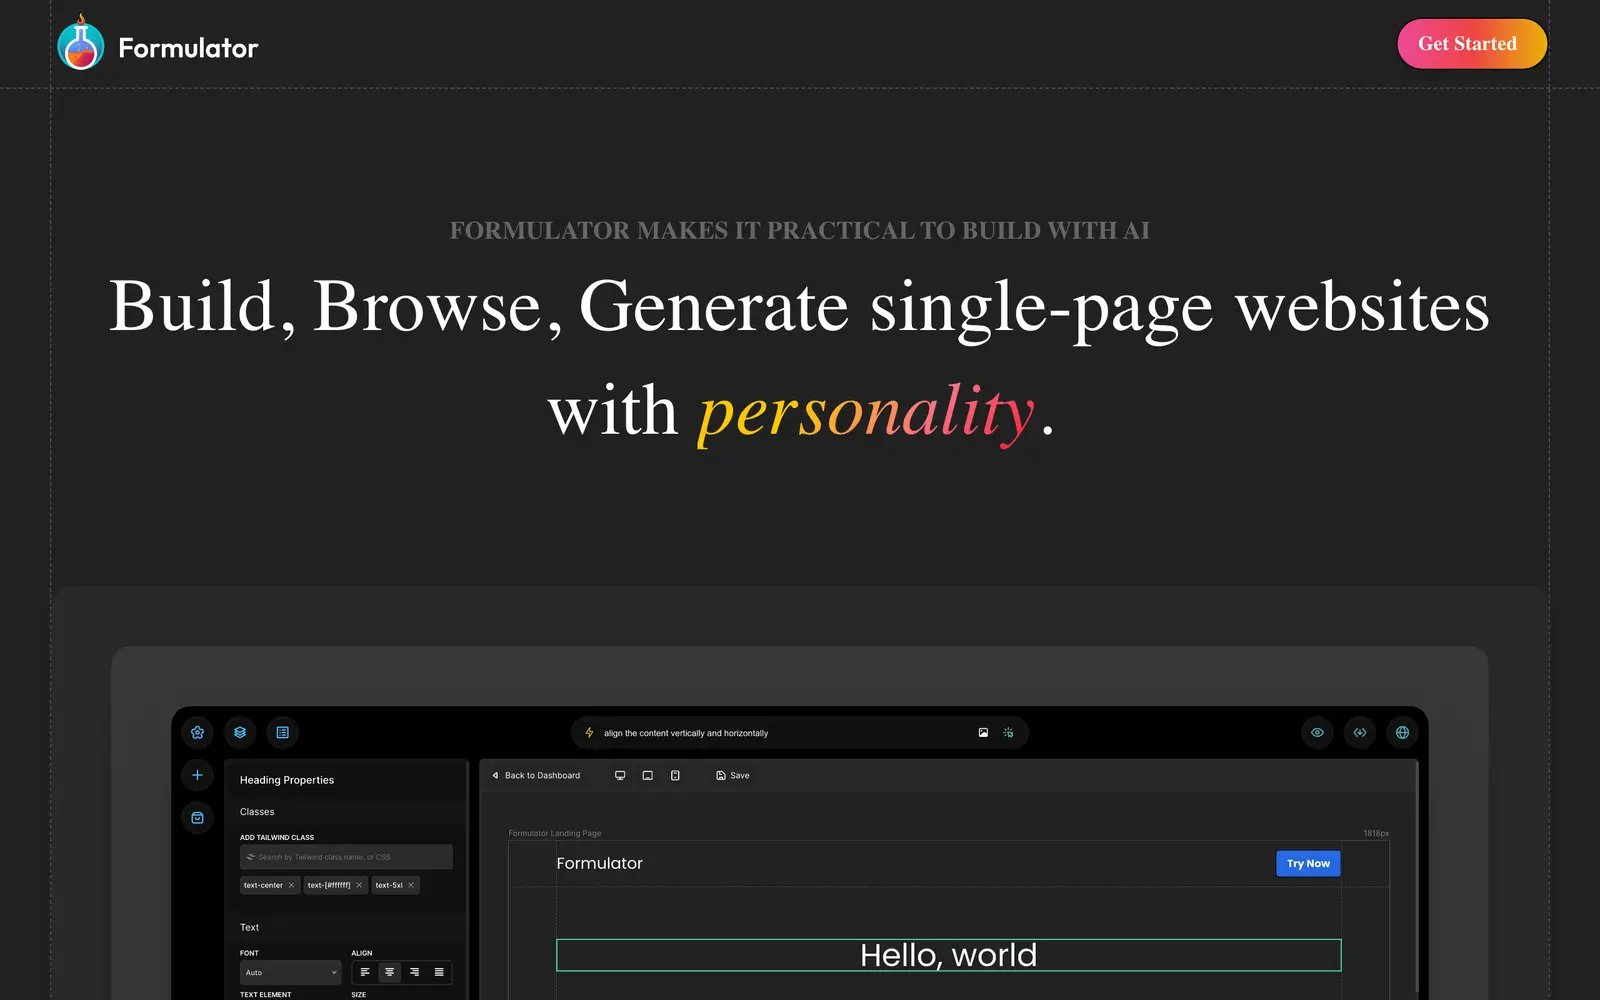This screenshot has width=1600, height=1000.
Task: Toggle the eye preview icon
Action: pyautogui.click(x=1317, y=732)
